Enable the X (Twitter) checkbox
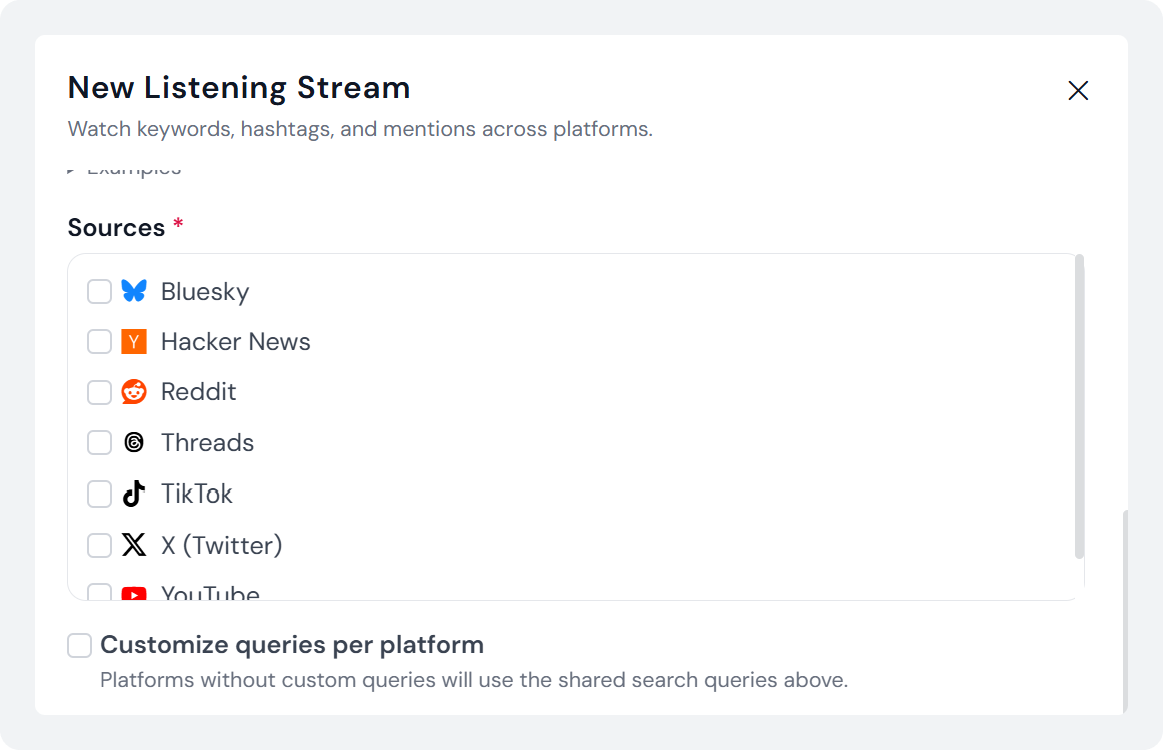 point(99,545)
